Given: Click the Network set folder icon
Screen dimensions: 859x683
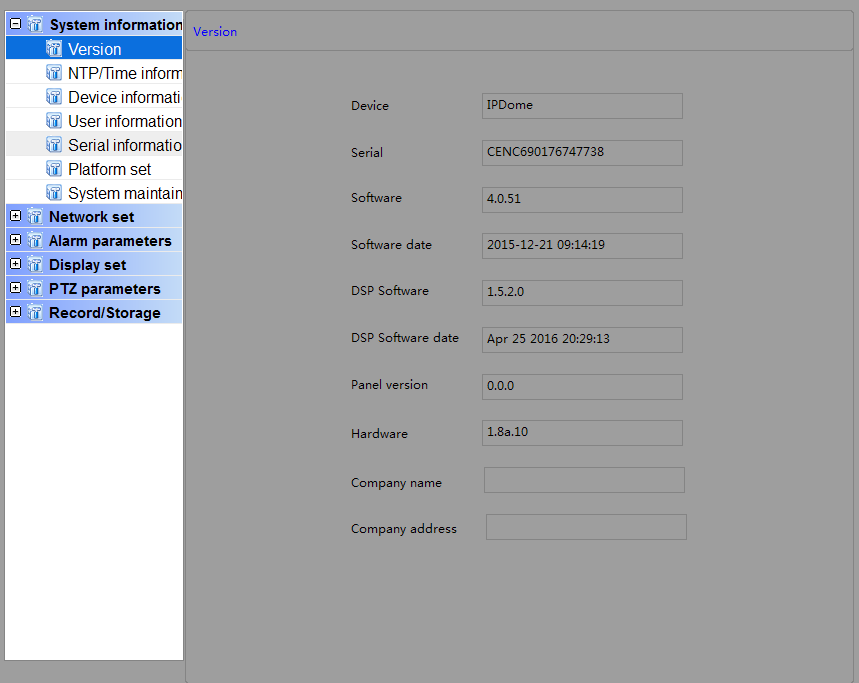Looking at the screenshot, I should pyautogui.click(x=35, y=217).
